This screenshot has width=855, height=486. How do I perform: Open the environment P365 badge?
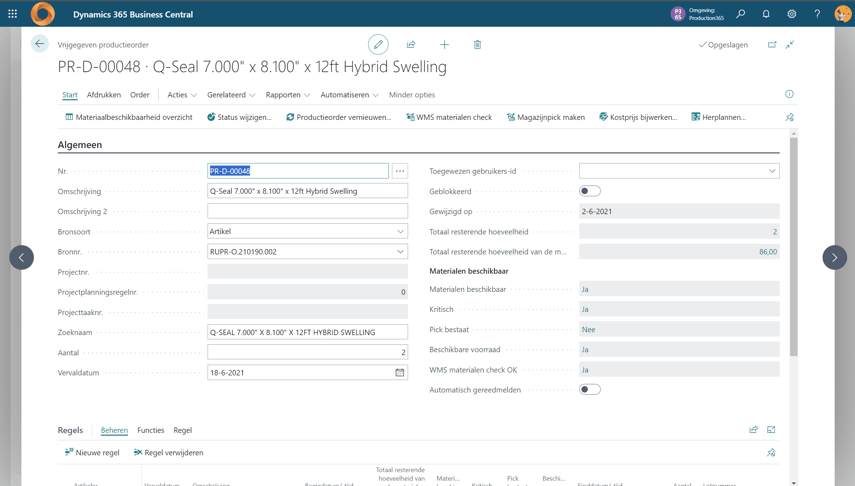click(x=678, y=14)
